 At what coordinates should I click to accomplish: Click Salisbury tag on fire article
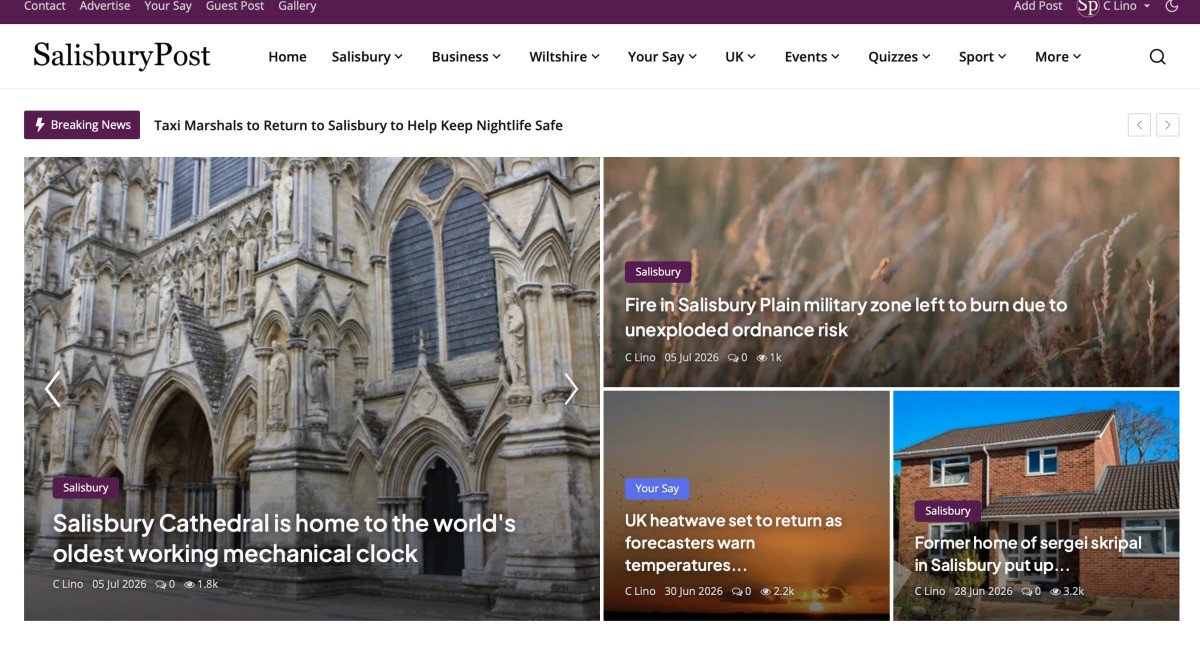pyautogui.click(x=658, y=272)
